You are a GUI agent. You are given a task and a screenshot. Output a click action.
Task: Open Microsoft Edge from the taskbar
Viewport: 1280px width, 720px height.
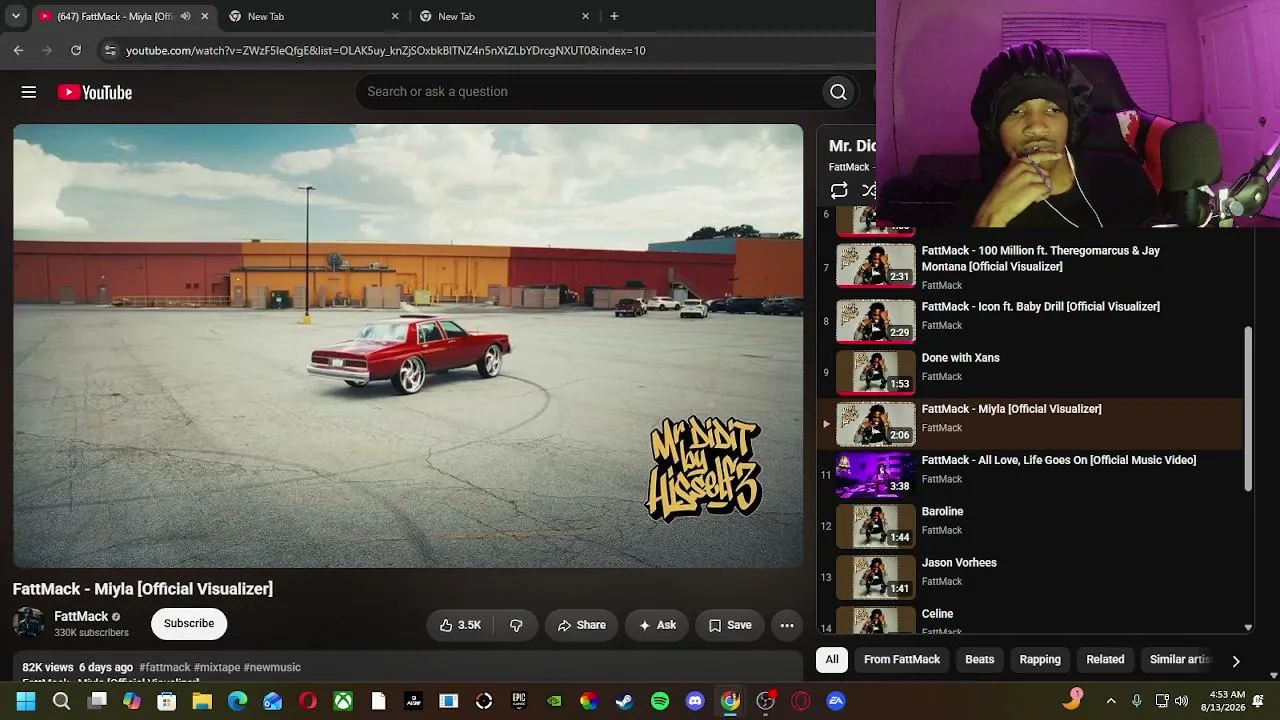click(237, 701)
